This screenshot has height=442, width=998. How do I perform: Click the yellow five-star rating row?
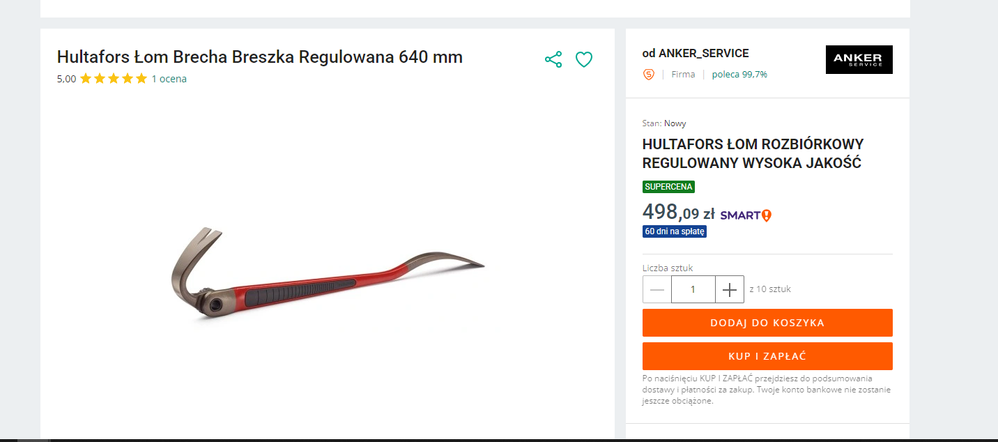pos(113,79)
